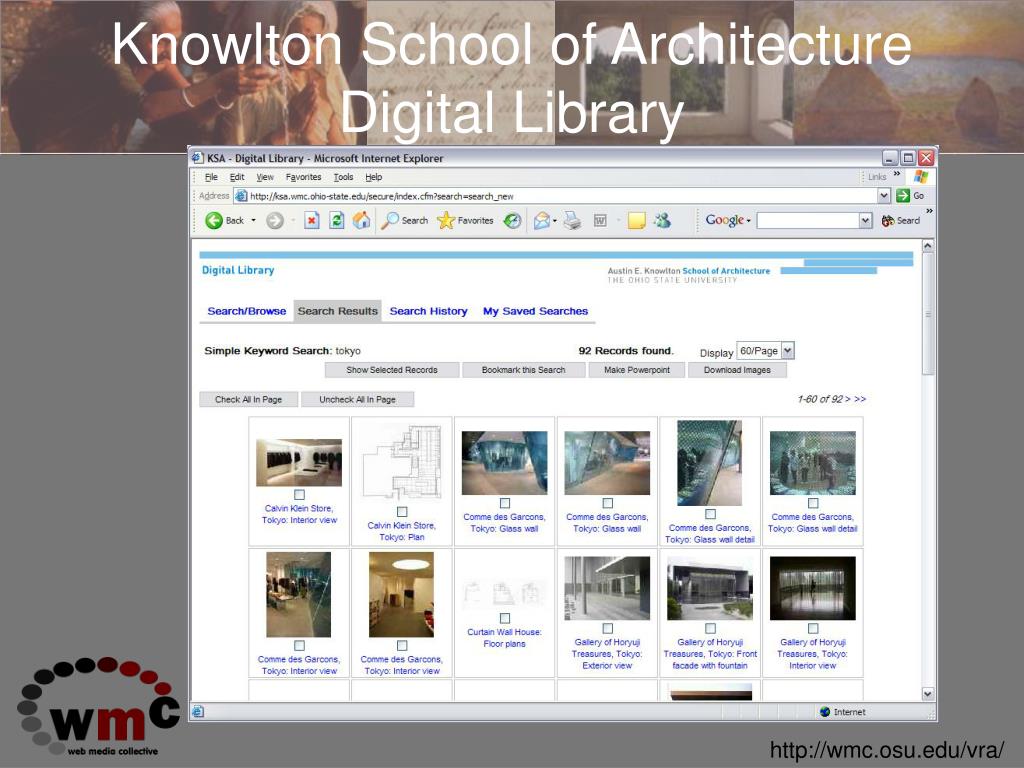Click the Digital Library heading link
The width and height of the screenshot is (1024, 768).
click(x=238, y=270)
